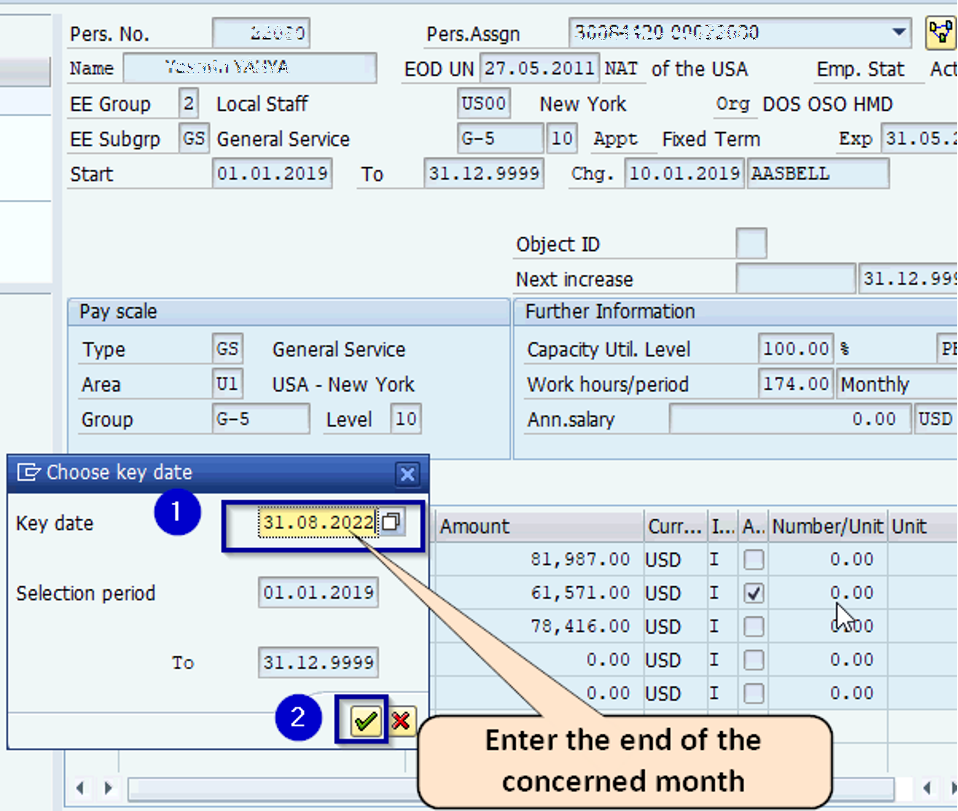This screenshot has height=811, width=958.
Task: Select the employee Name field
Action: click(x=250, y=68)
